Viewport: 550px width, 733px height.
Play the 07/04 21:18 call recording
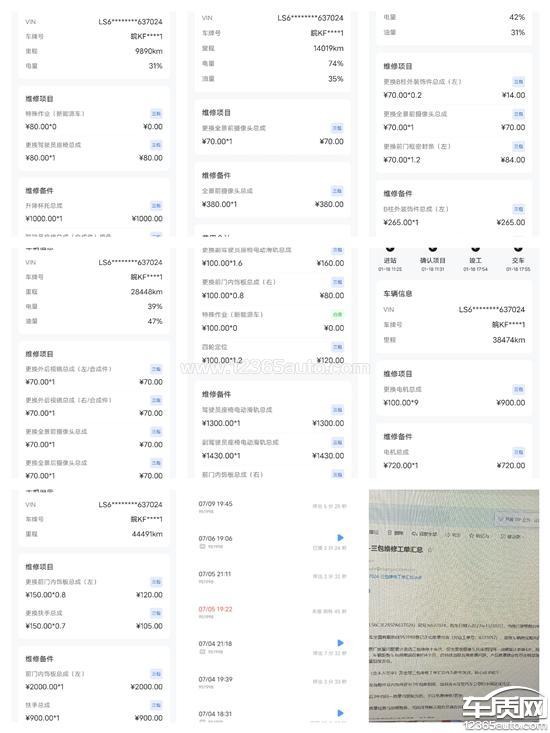pos(340,643)
